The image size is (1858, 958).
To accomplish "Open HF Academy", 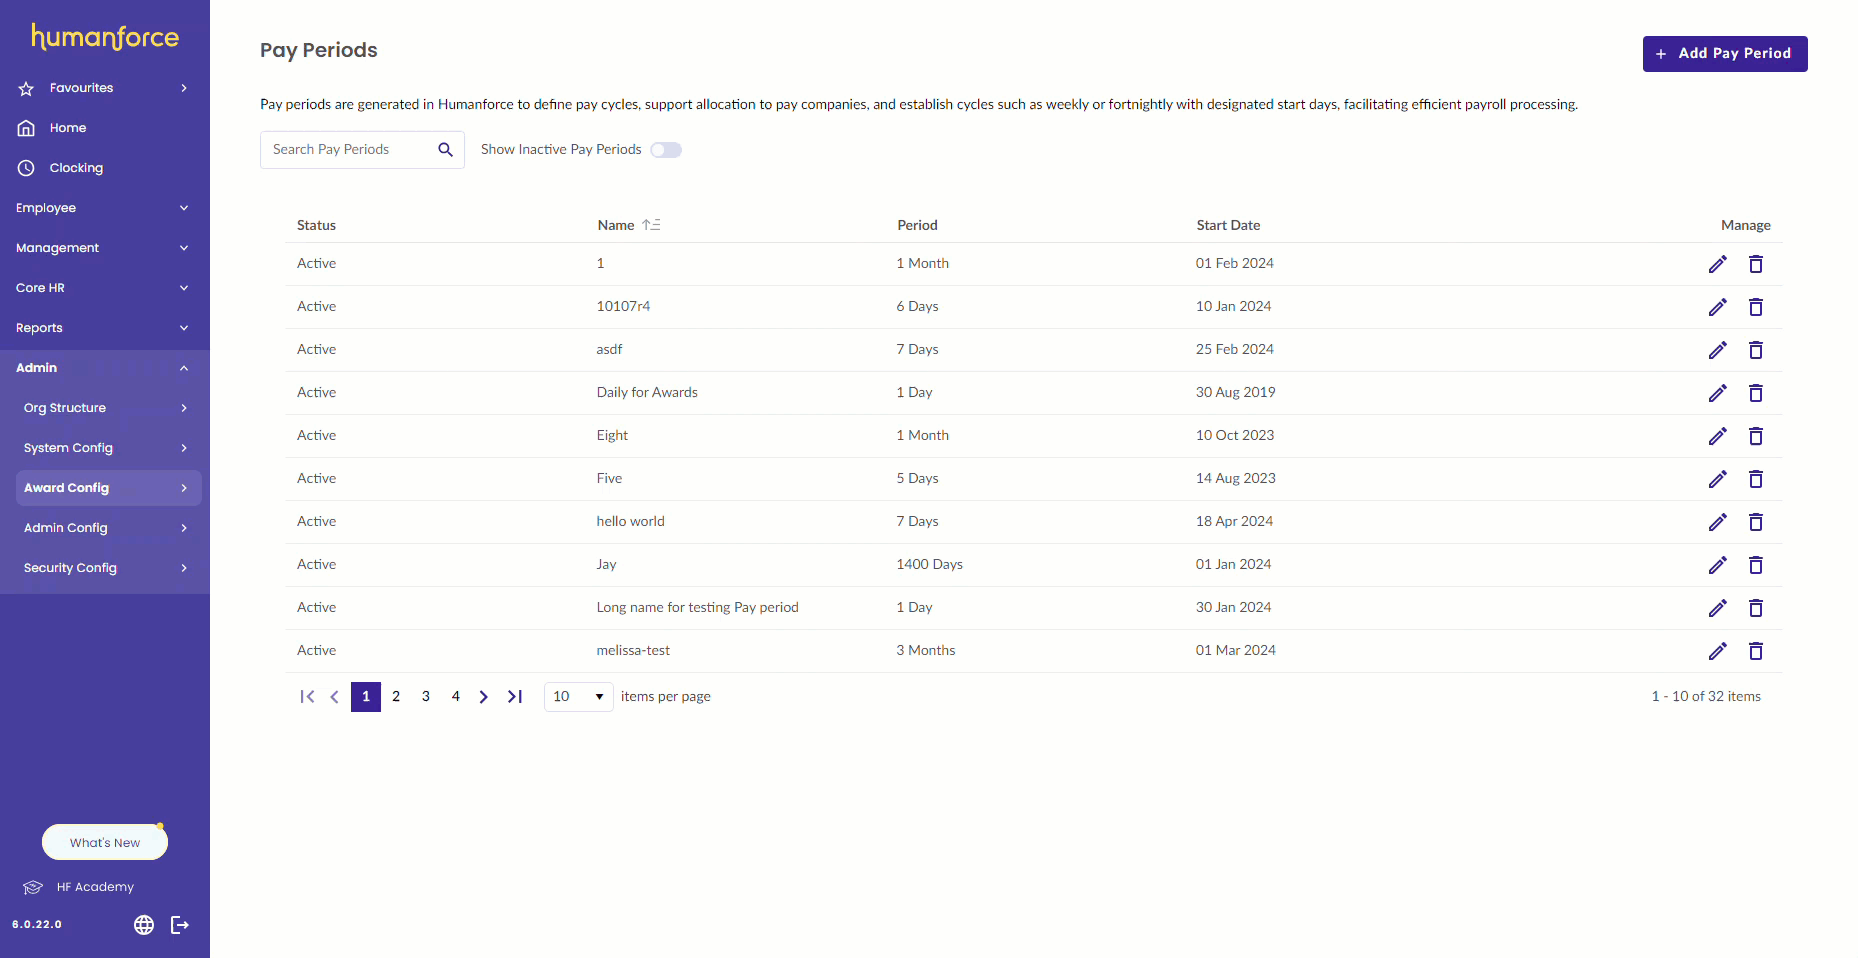I will click(x=79, y=887).
